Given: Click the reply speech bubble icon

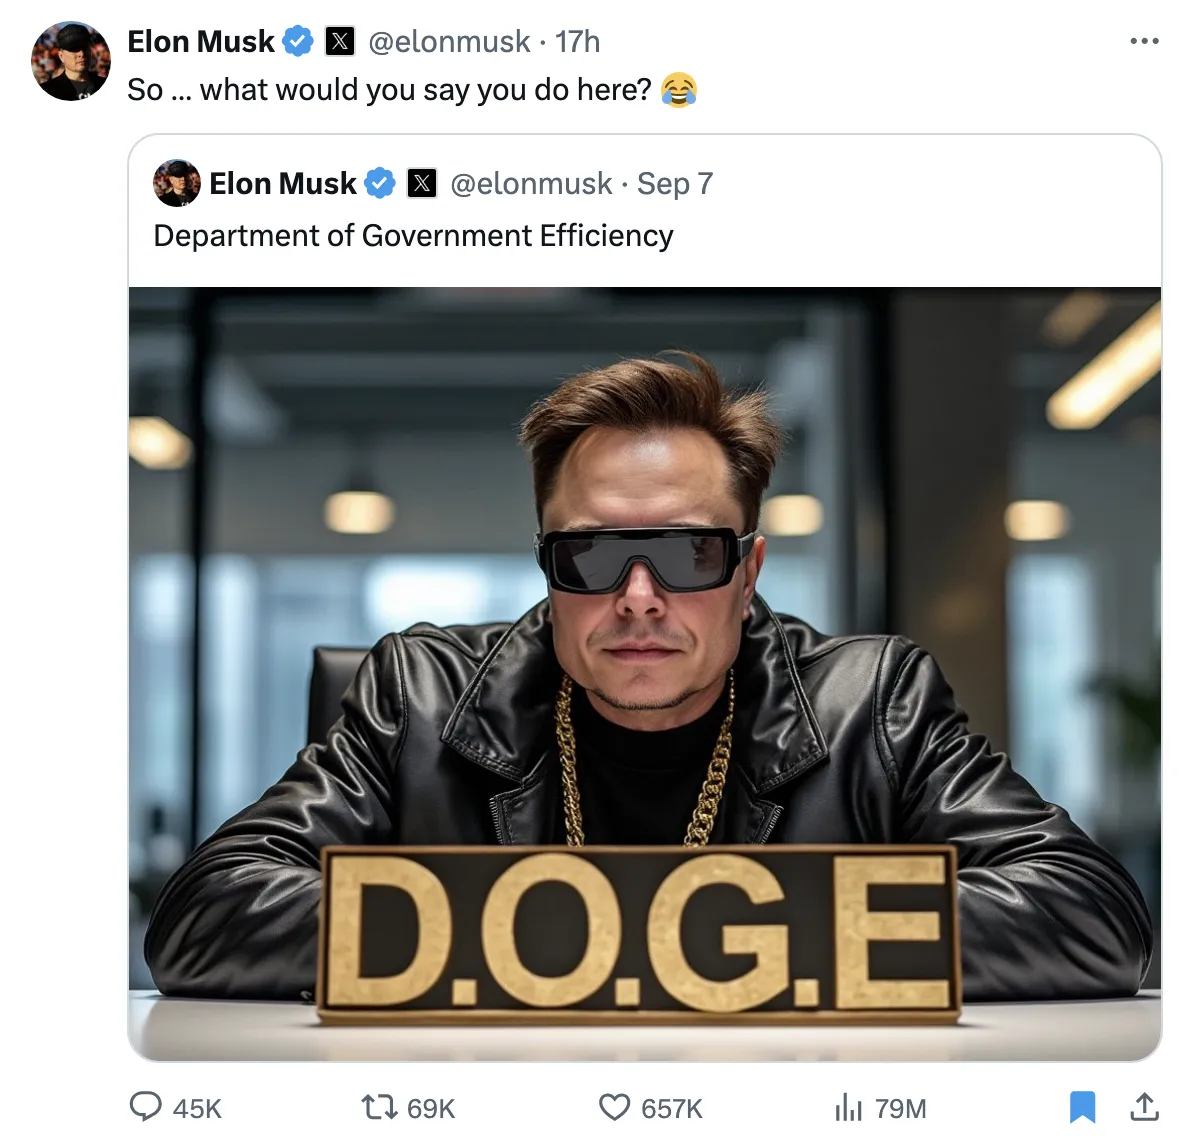Looking at the screenshot, I should tap(146, 1107).
